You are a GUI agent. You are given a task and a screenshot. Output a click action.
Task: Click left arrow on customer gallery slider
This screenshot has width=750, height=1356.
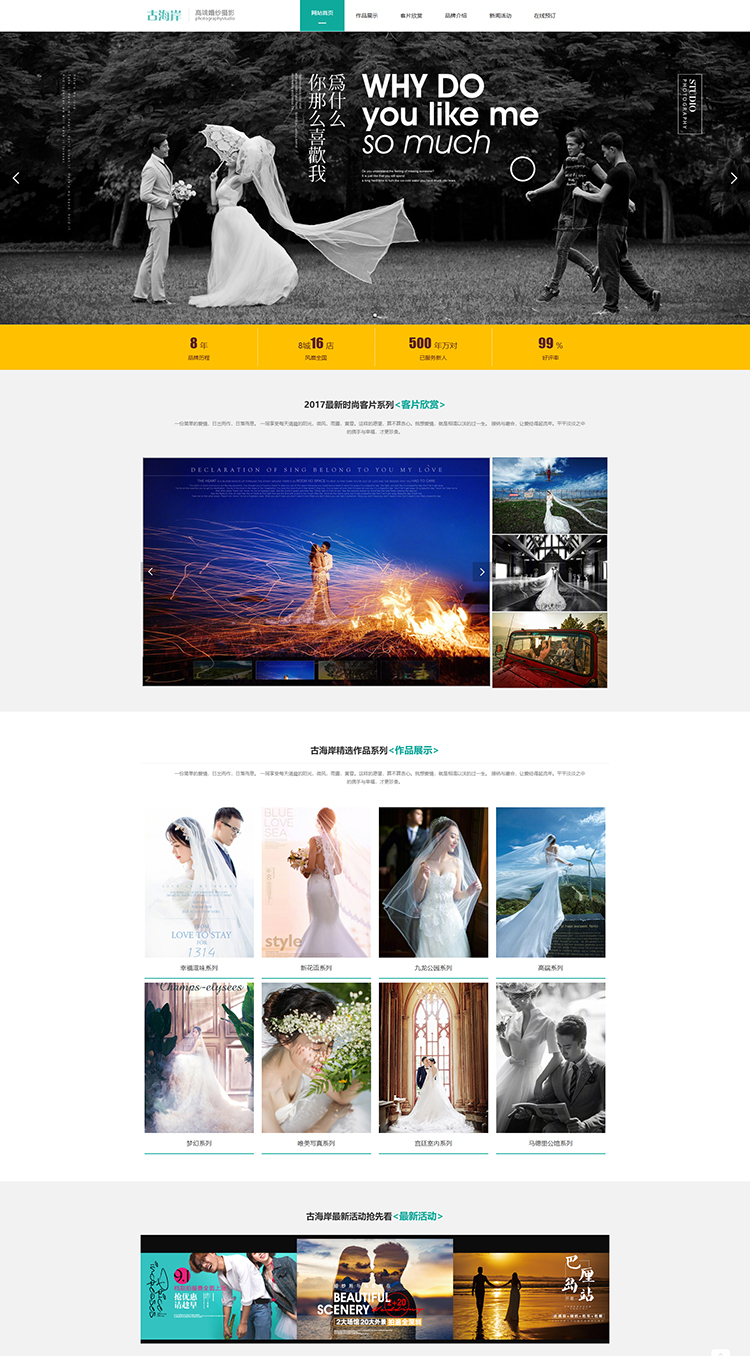[x=151, y=572]
